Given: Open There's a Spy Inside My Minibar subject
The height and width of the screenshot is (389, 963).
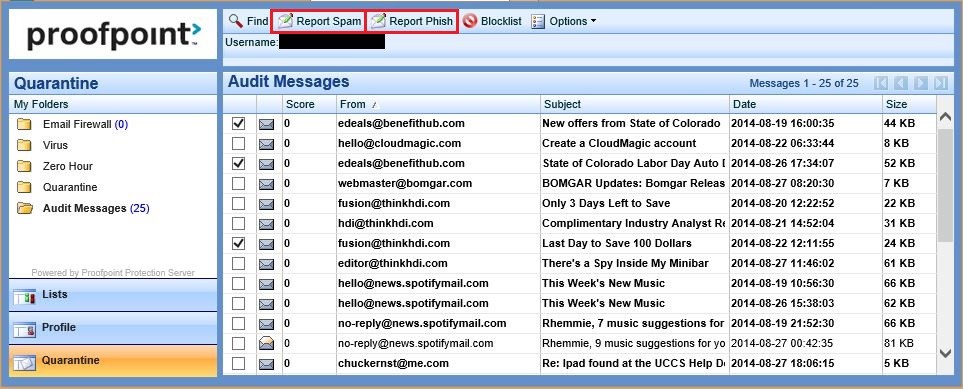Looking at the screenshot, I should (x=625, y=263).
